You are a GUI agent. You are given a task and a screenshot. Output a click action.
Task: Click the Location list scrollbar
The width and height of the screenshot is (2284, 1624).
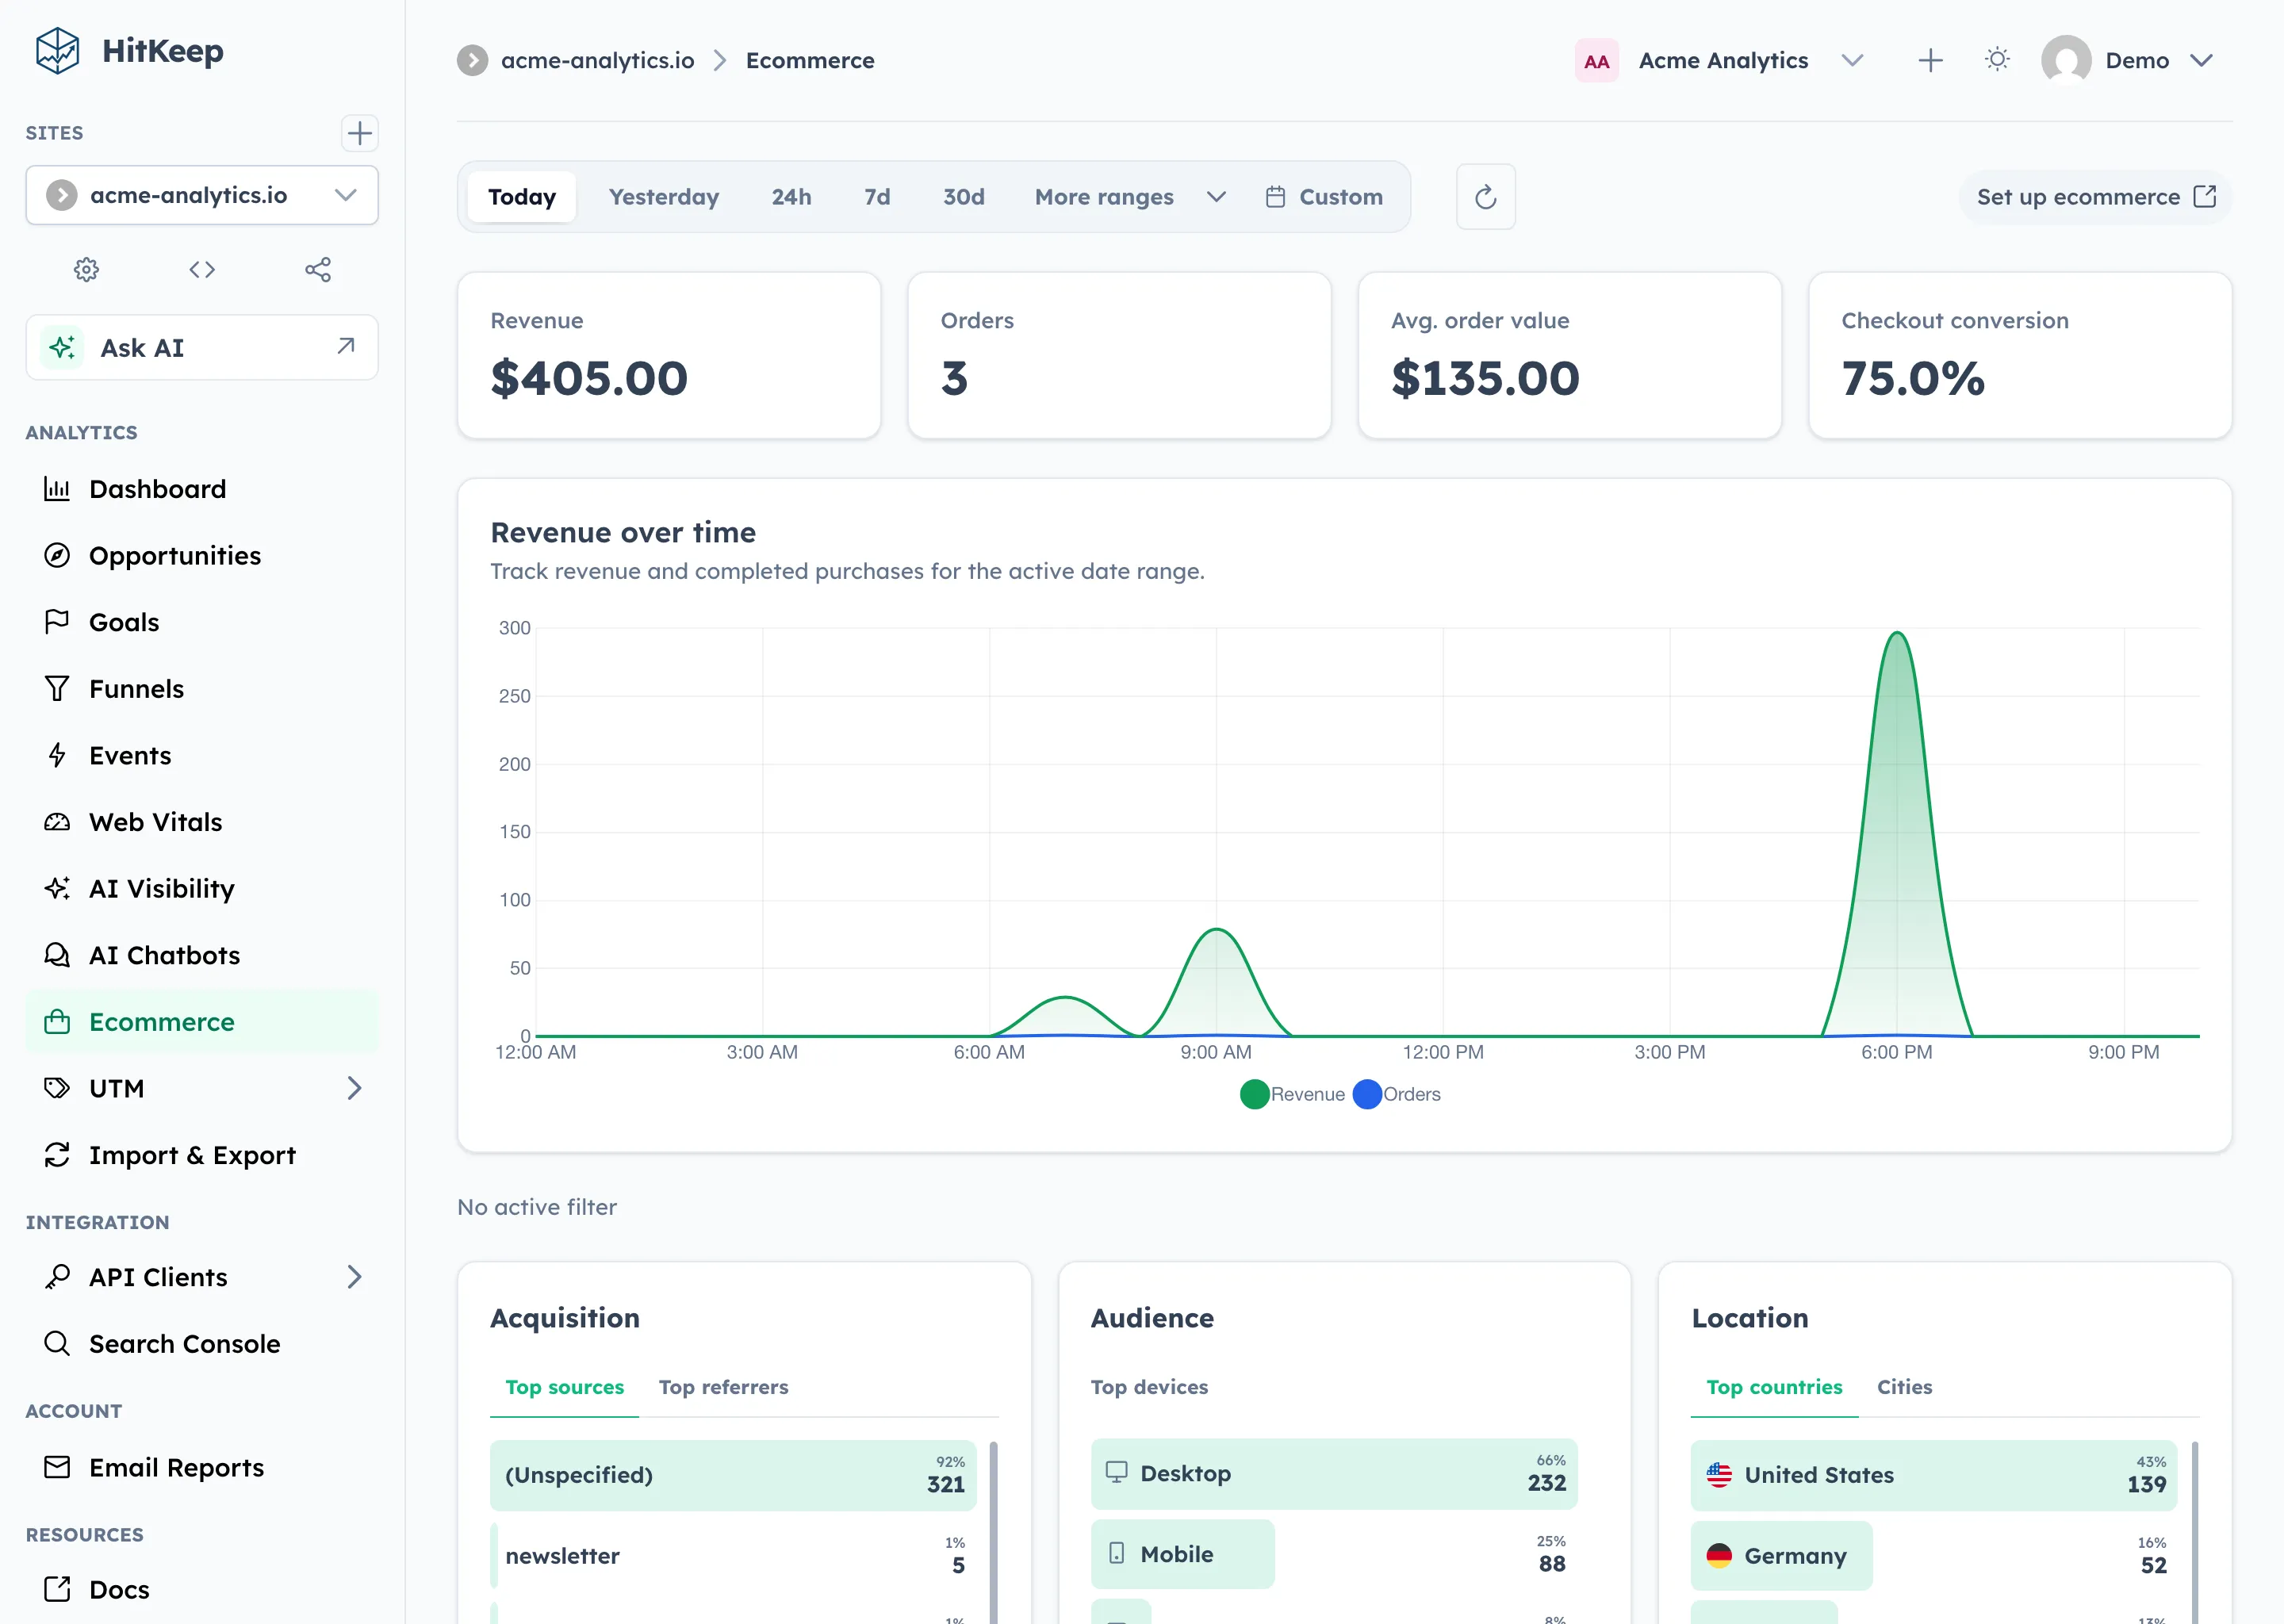coord(2194,1532)
